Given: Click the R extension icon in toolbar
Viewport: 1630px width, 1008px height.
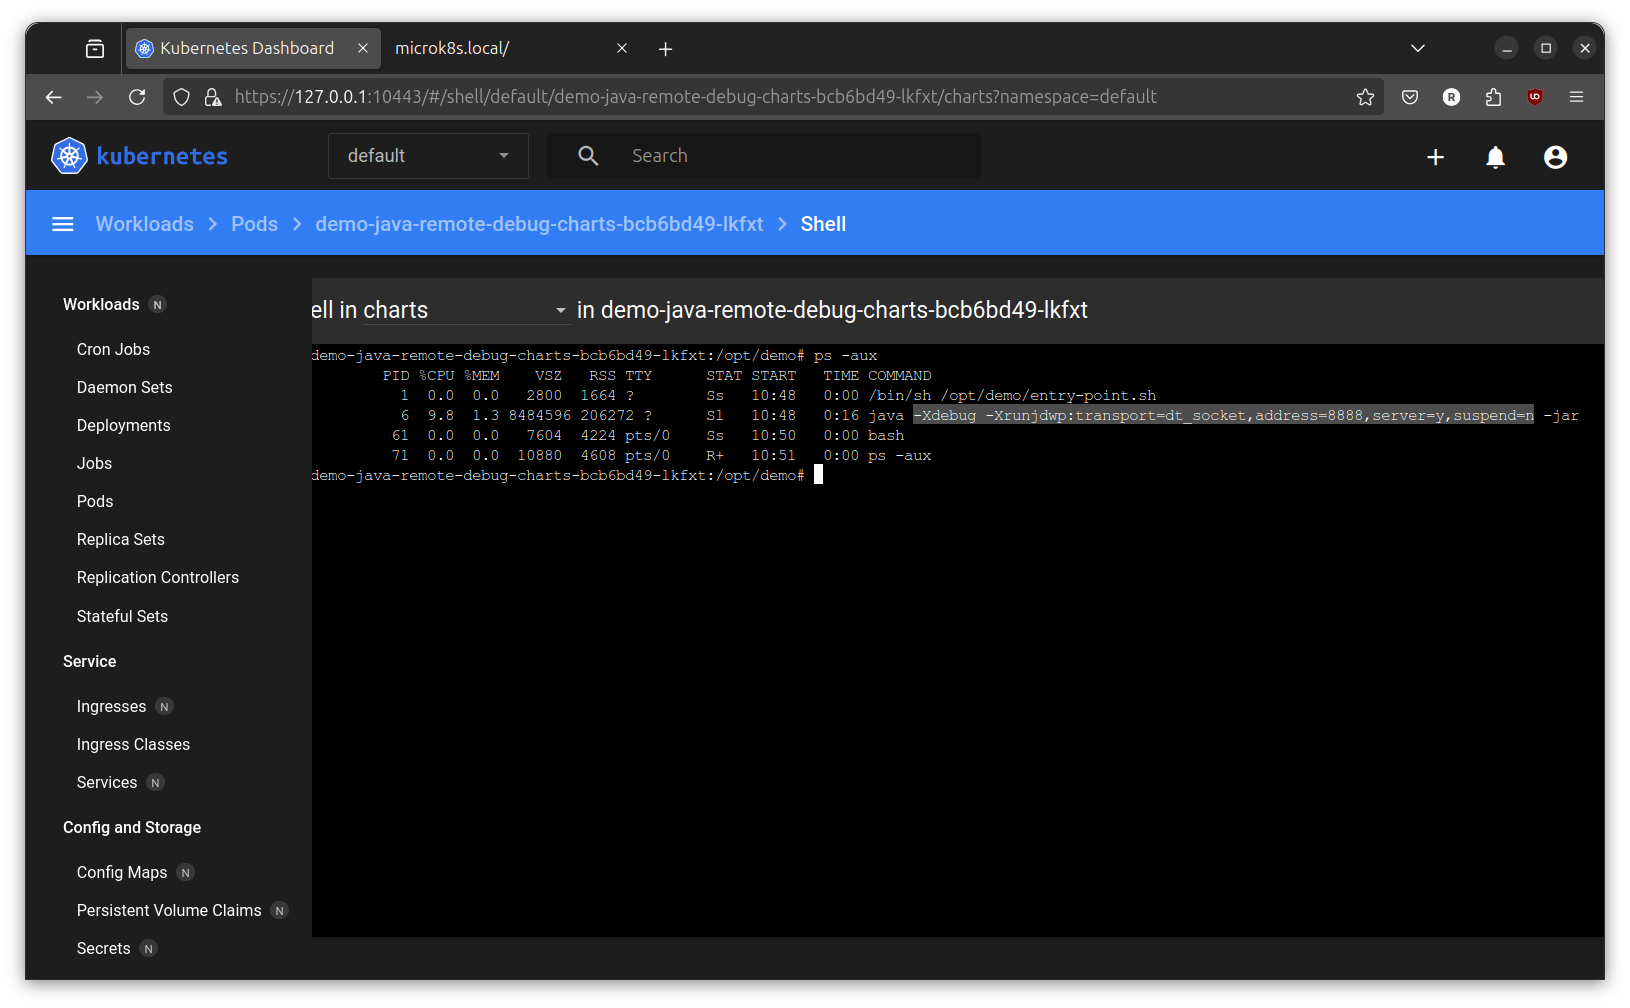Looking at the screenshot, I should click(x=1451, y=97).
